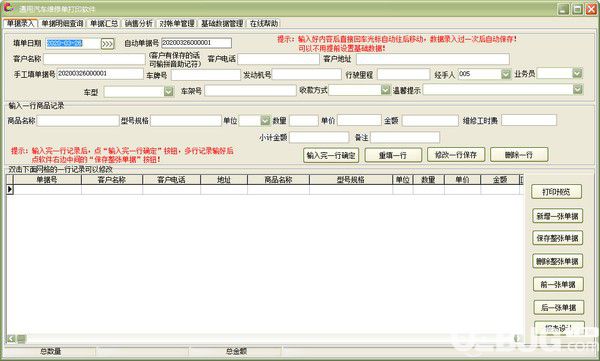Click the 单据号 column header

click(x=47, y=179)
